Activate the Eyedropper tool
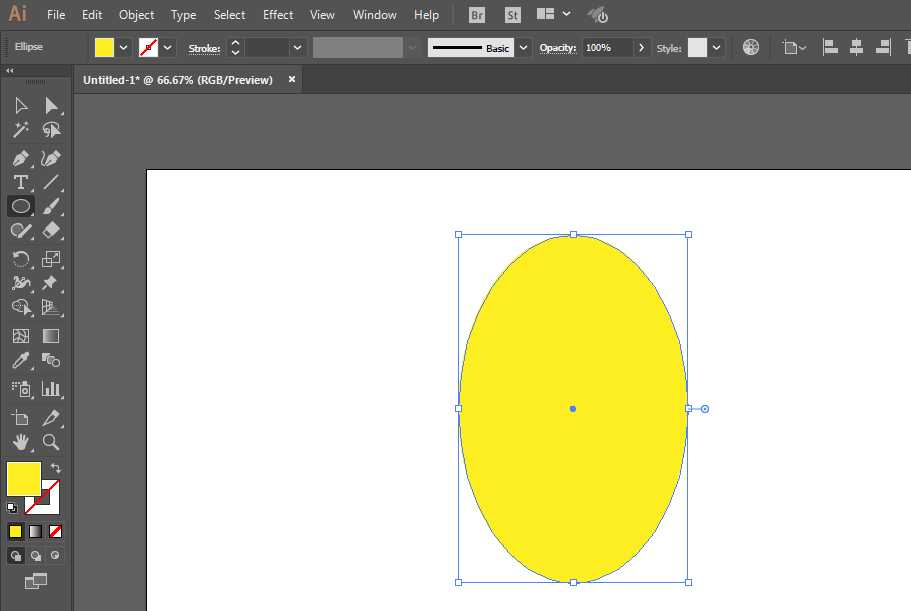Screen dimensions: 911x611 pyautogui.click(x=20, y=361)
